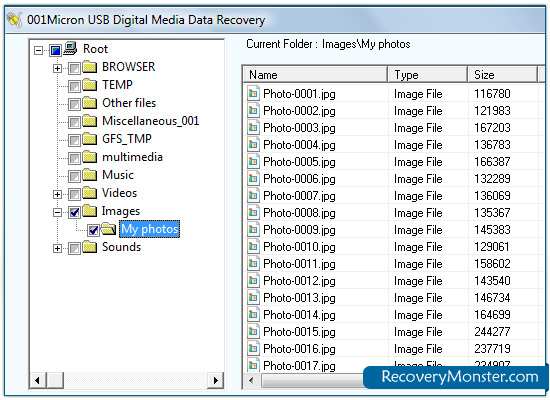The image size is (550, 400).
Task: Check the Miscellaneous_001 checkbox
Action: click(x=74, y=122)
